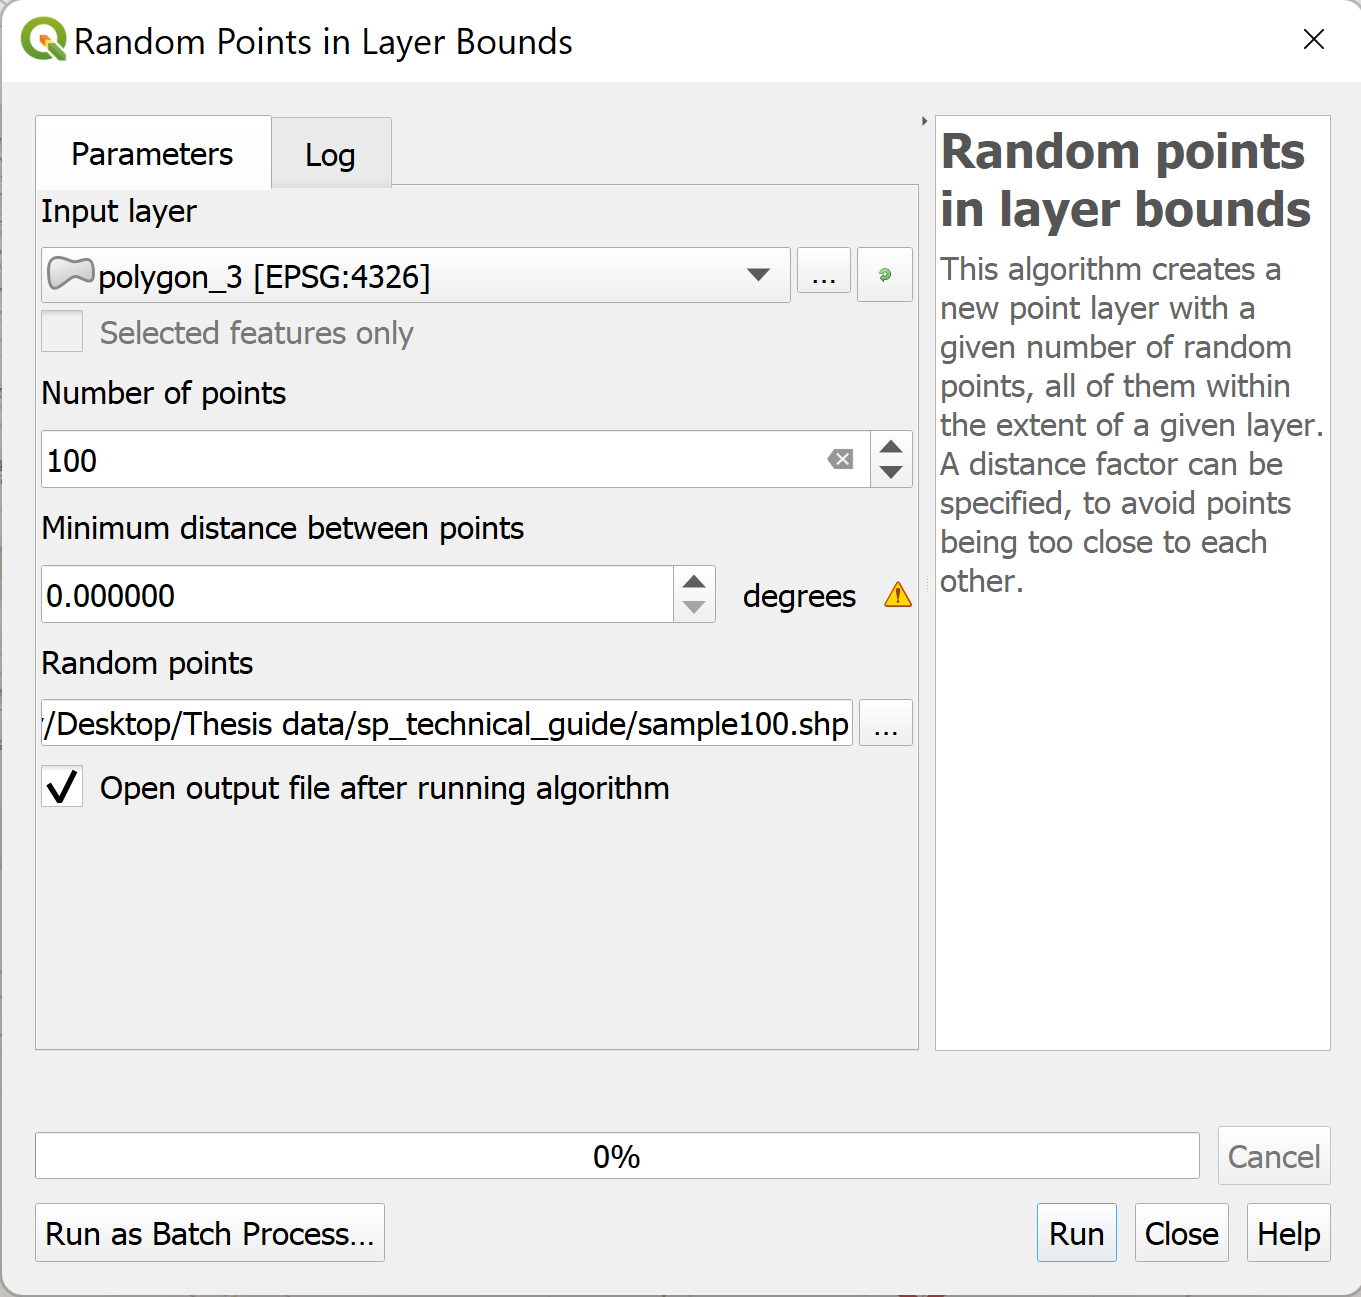Increase minimum distance with up arrow
Screen dimensions: 1361x1297
point(694,582)
